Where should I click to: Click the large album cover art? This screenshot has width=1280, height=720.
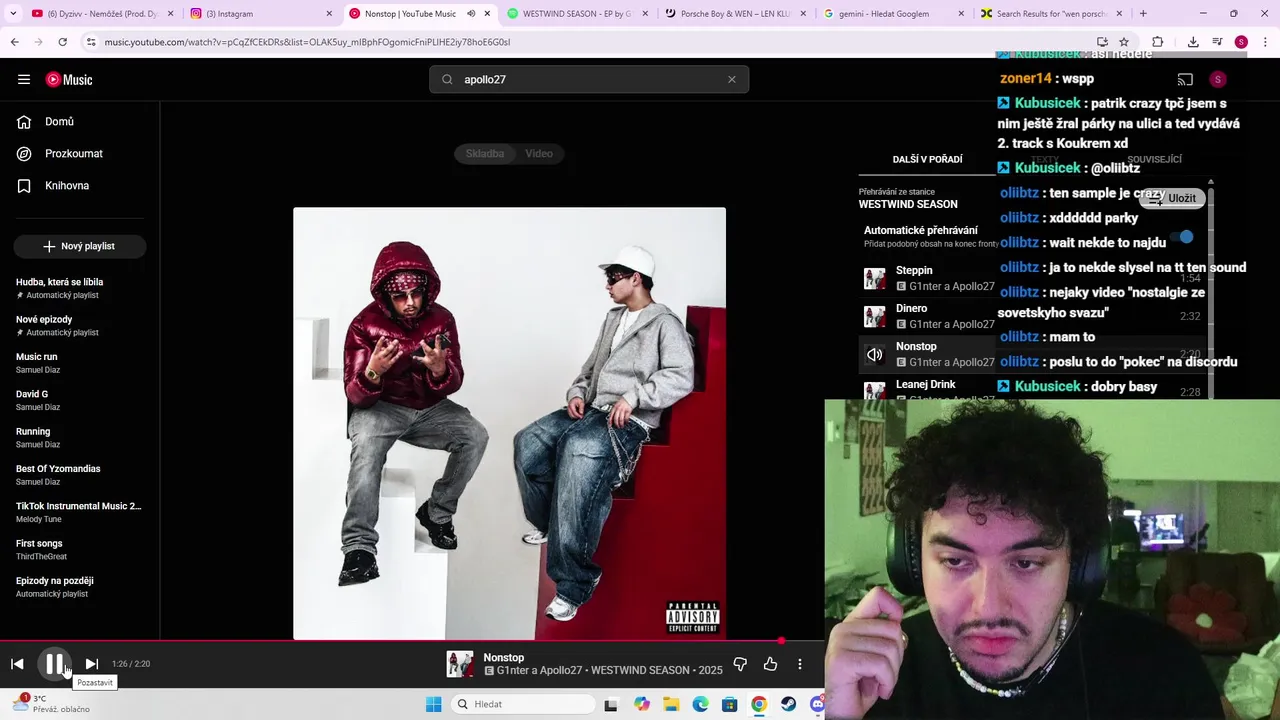pos(509,423)
